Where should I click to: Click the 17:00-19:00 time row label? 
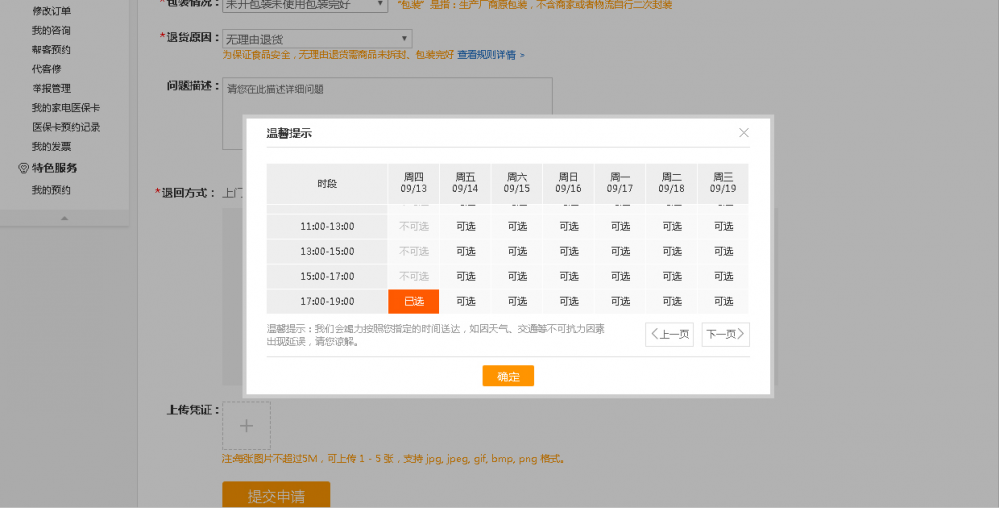tap(327, 301)
